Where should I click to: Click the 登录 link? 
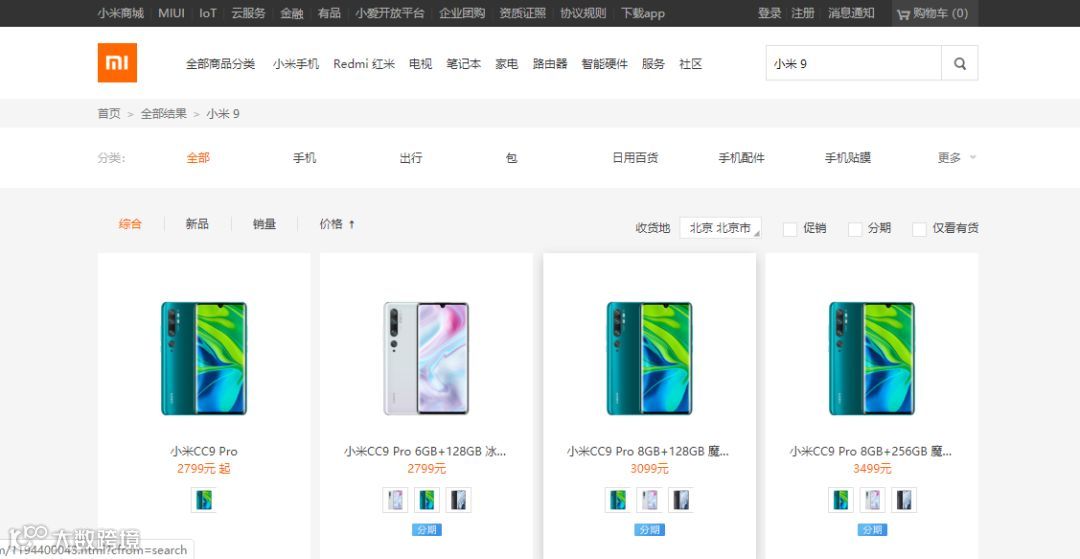tap(769, 13)
